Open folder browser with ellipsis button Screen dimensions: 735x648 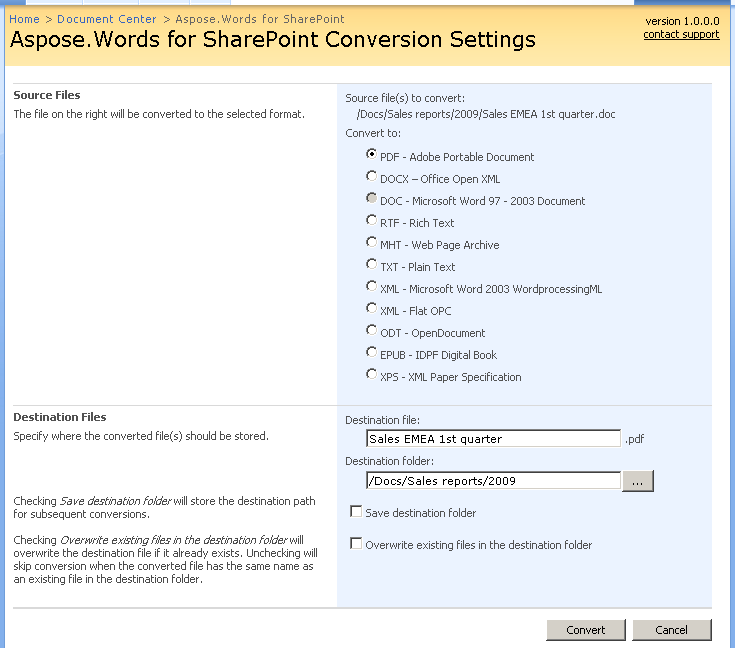pyautogui.click(x=637, y=481)
